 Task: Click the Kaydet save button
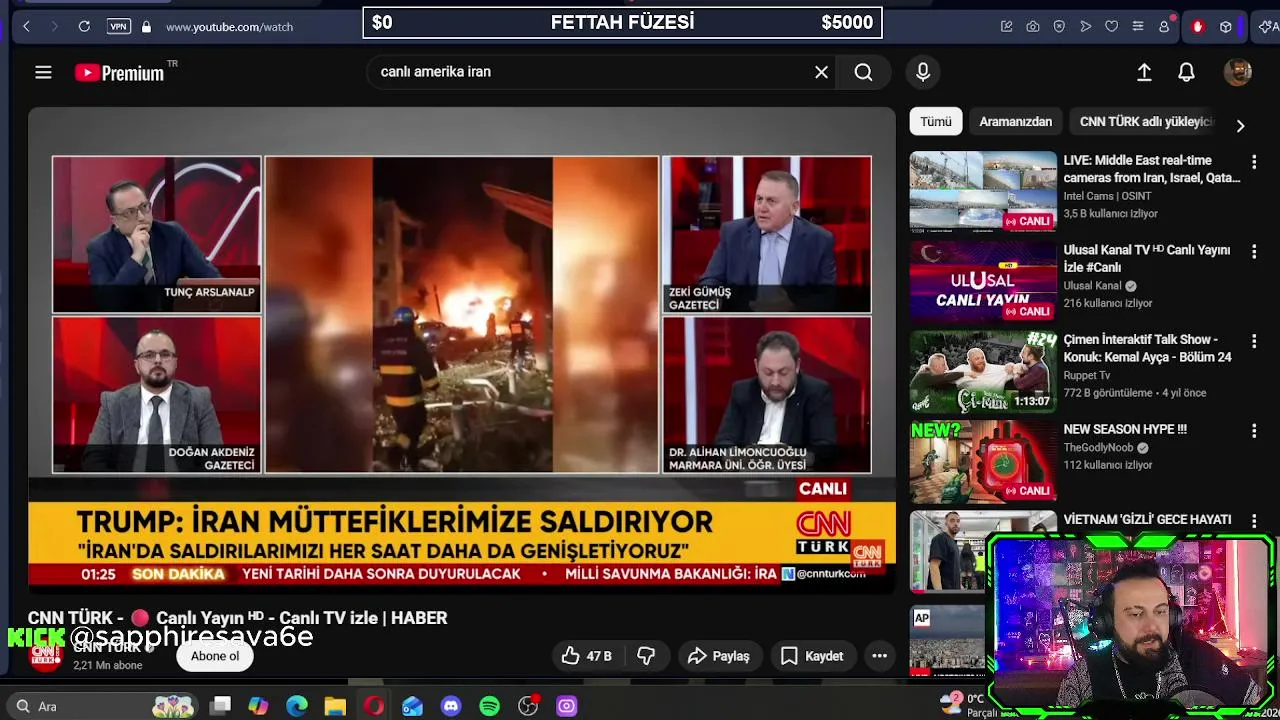point(812,656)
